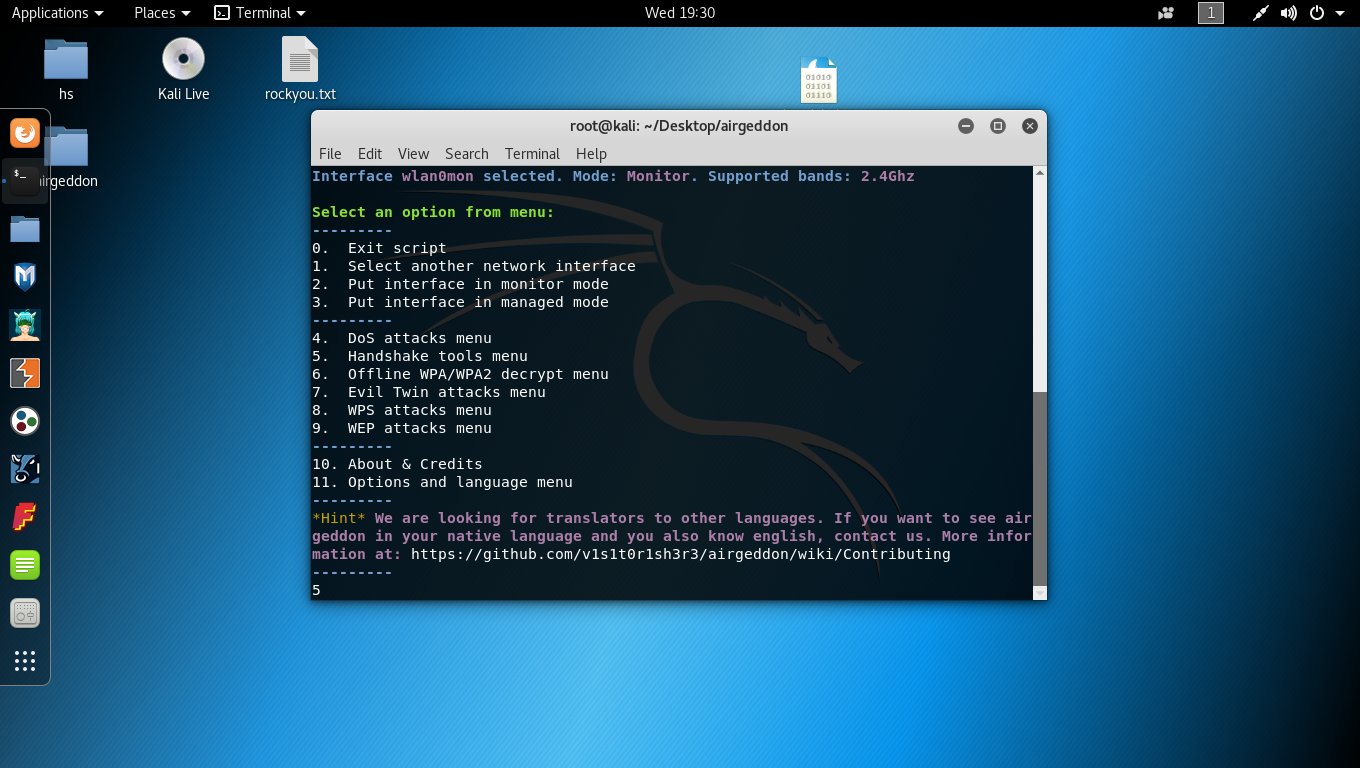Viewport: 1360px width, 768px height.
Task: Close the airgeddon terminal window
Action: pyautogui.click(x=1030, y=126)
